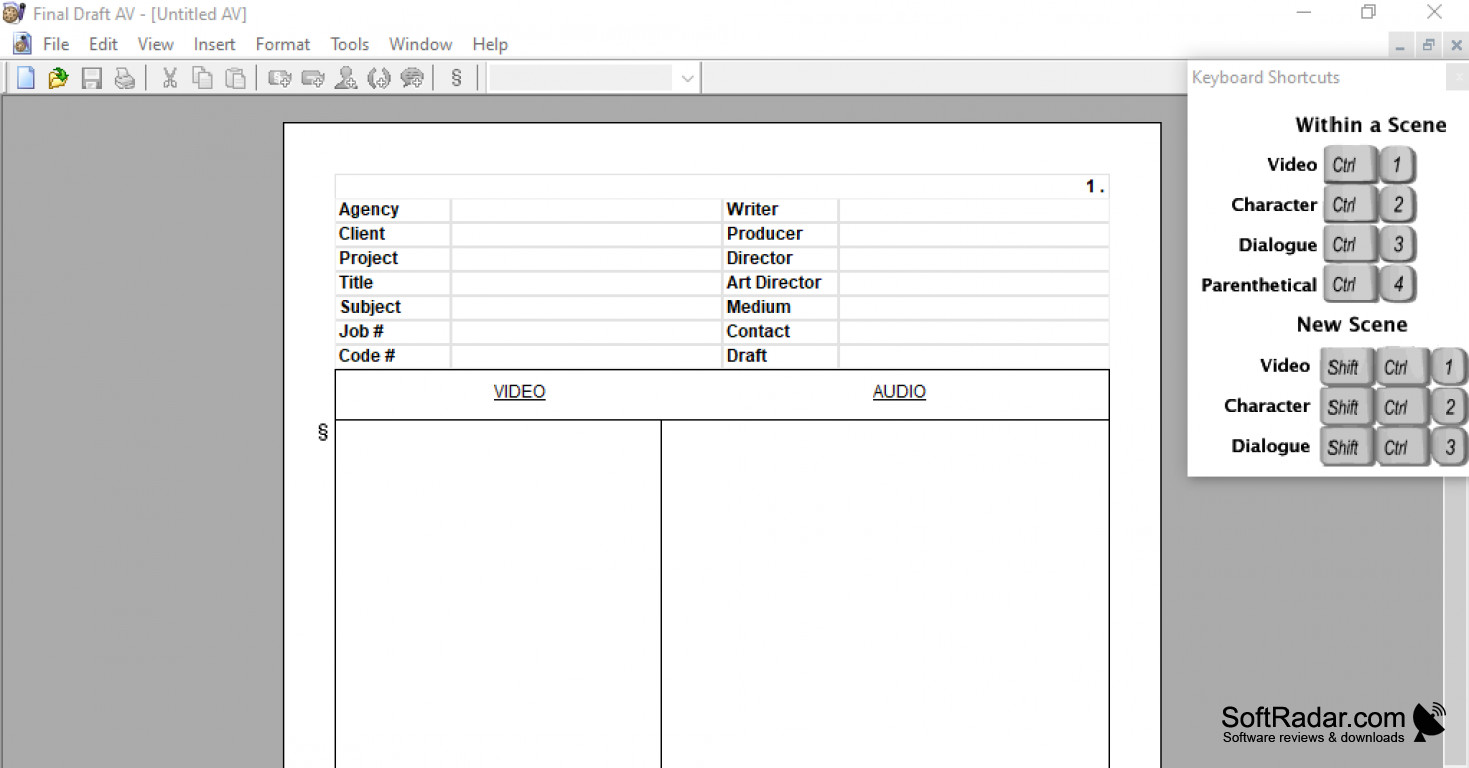Click the Client input field

(586, 234)
